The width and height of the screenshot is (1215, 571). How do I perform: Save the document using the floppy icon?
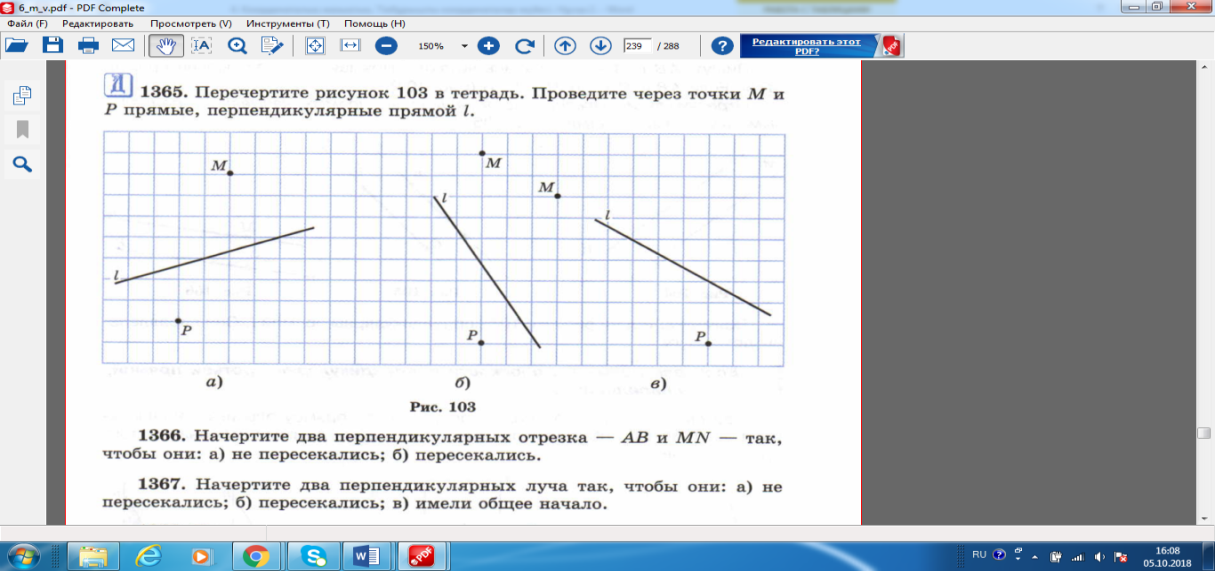tap(52, 45)
